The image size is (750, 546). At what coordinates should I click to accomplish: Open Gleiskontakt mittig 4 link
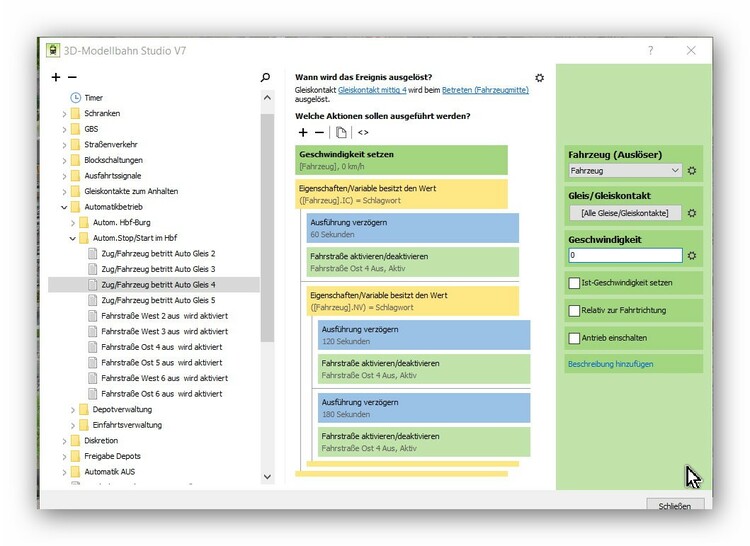(x=372, y=90)
